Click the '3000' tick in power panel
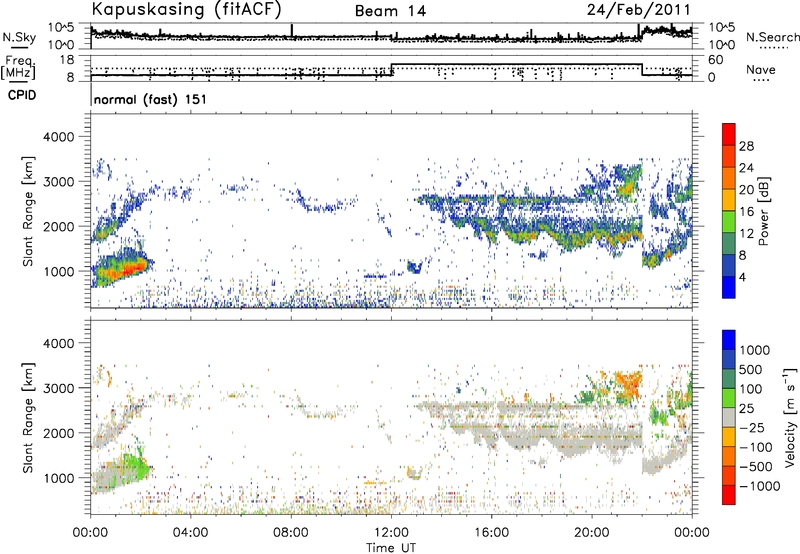The image size is (800, 554). point(58,182)
